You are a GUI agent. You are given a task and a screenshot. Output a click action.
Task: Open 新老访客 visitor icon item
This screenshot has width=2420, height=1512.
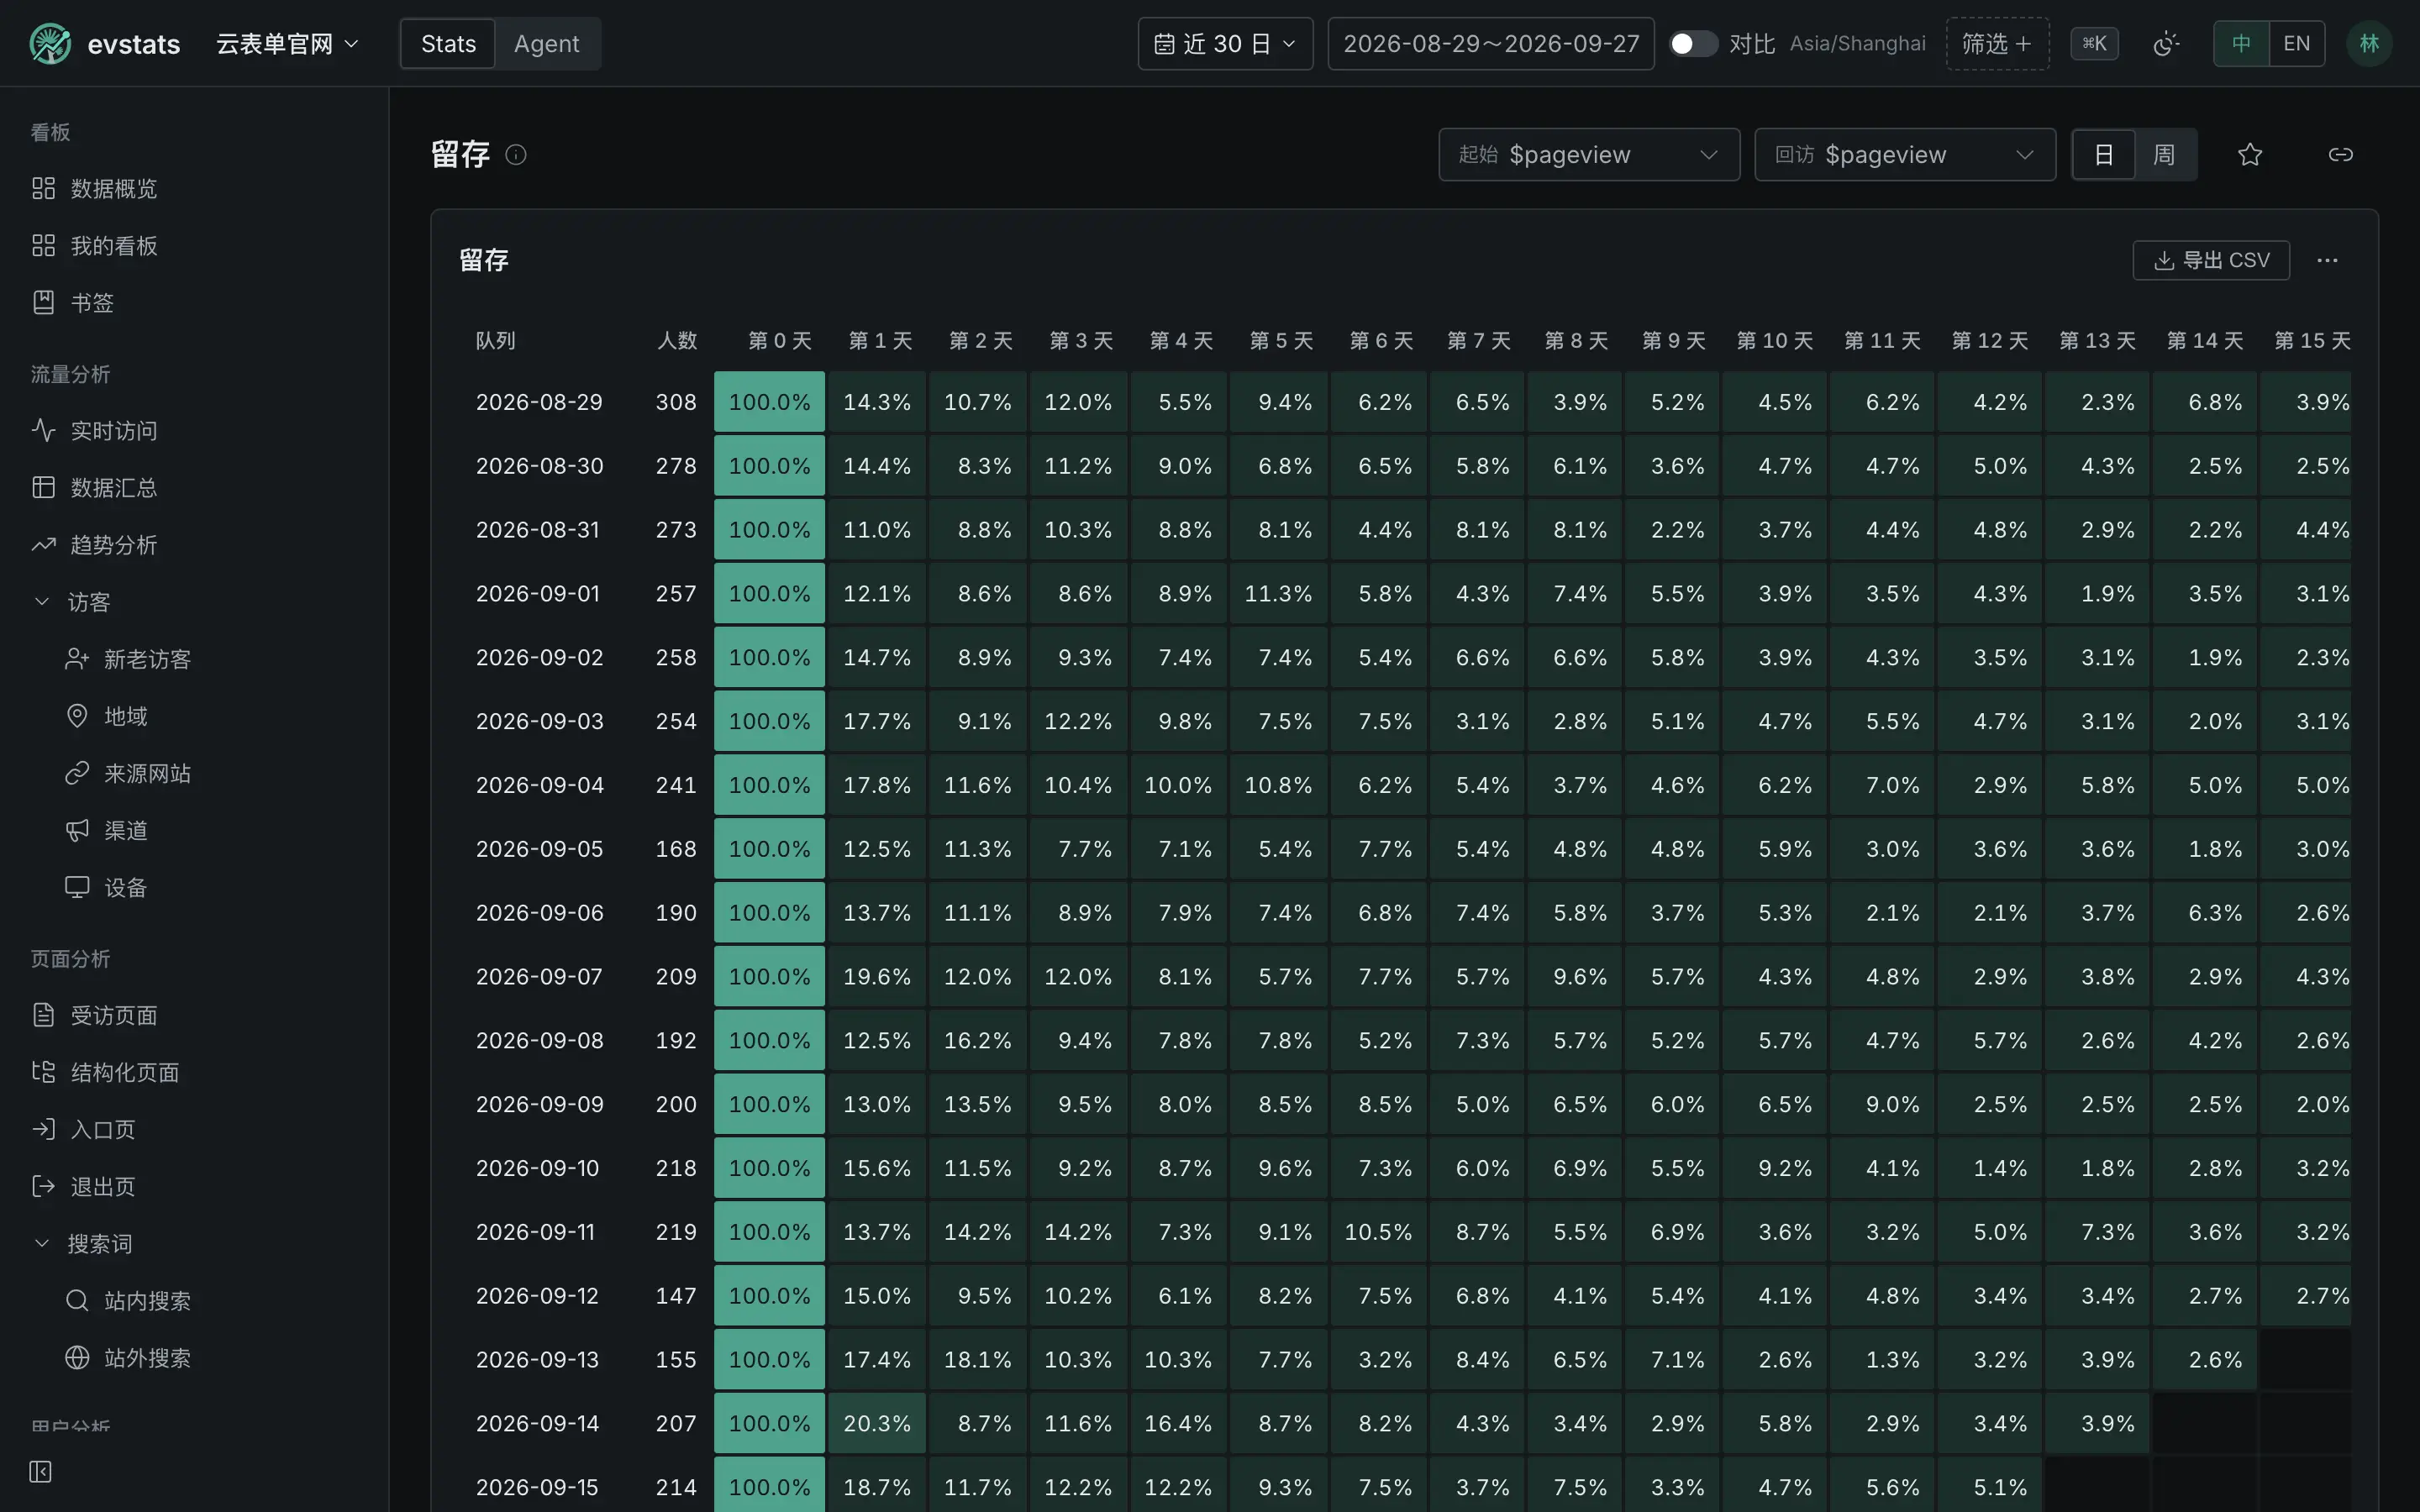[x=77, y=659]
